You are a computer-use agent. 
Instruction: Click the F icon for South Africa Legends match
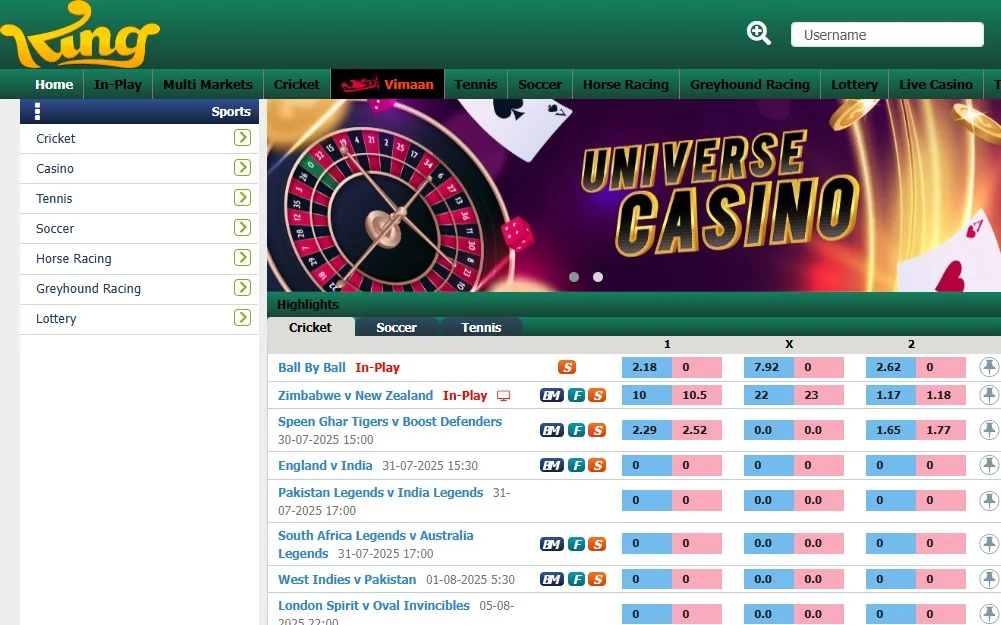pyautogui.click(x=576, y=544)
